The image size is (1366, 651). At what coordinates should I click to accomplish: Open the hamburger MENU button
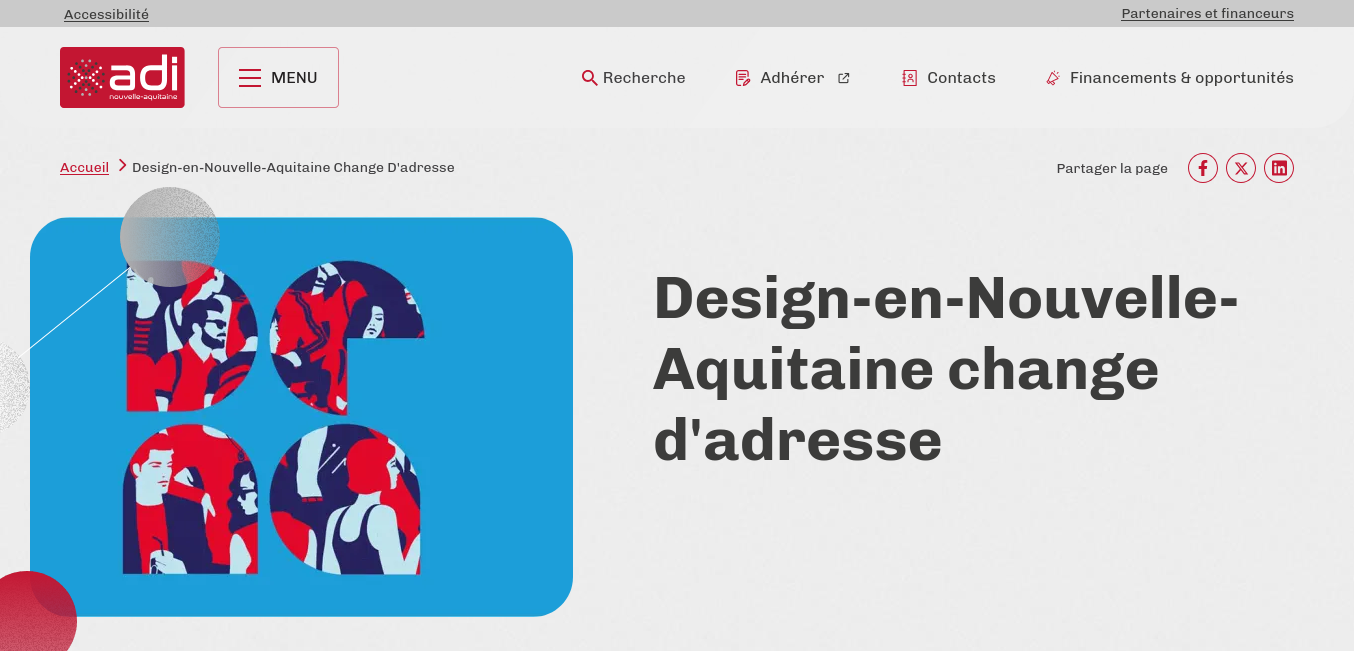[278, 78]
